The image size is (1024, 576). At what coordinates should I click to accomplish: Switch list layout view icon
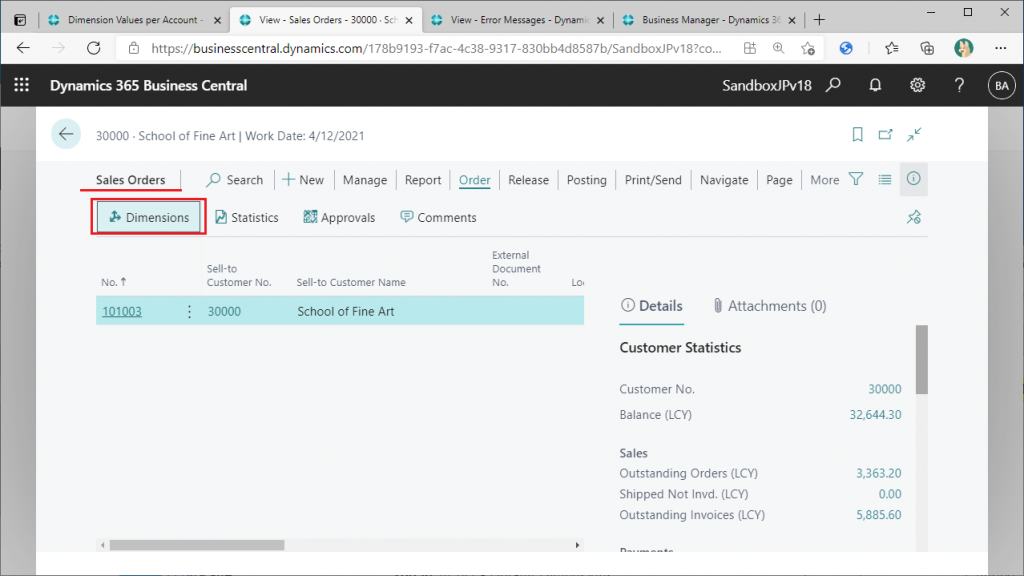(x=885, y=179)
